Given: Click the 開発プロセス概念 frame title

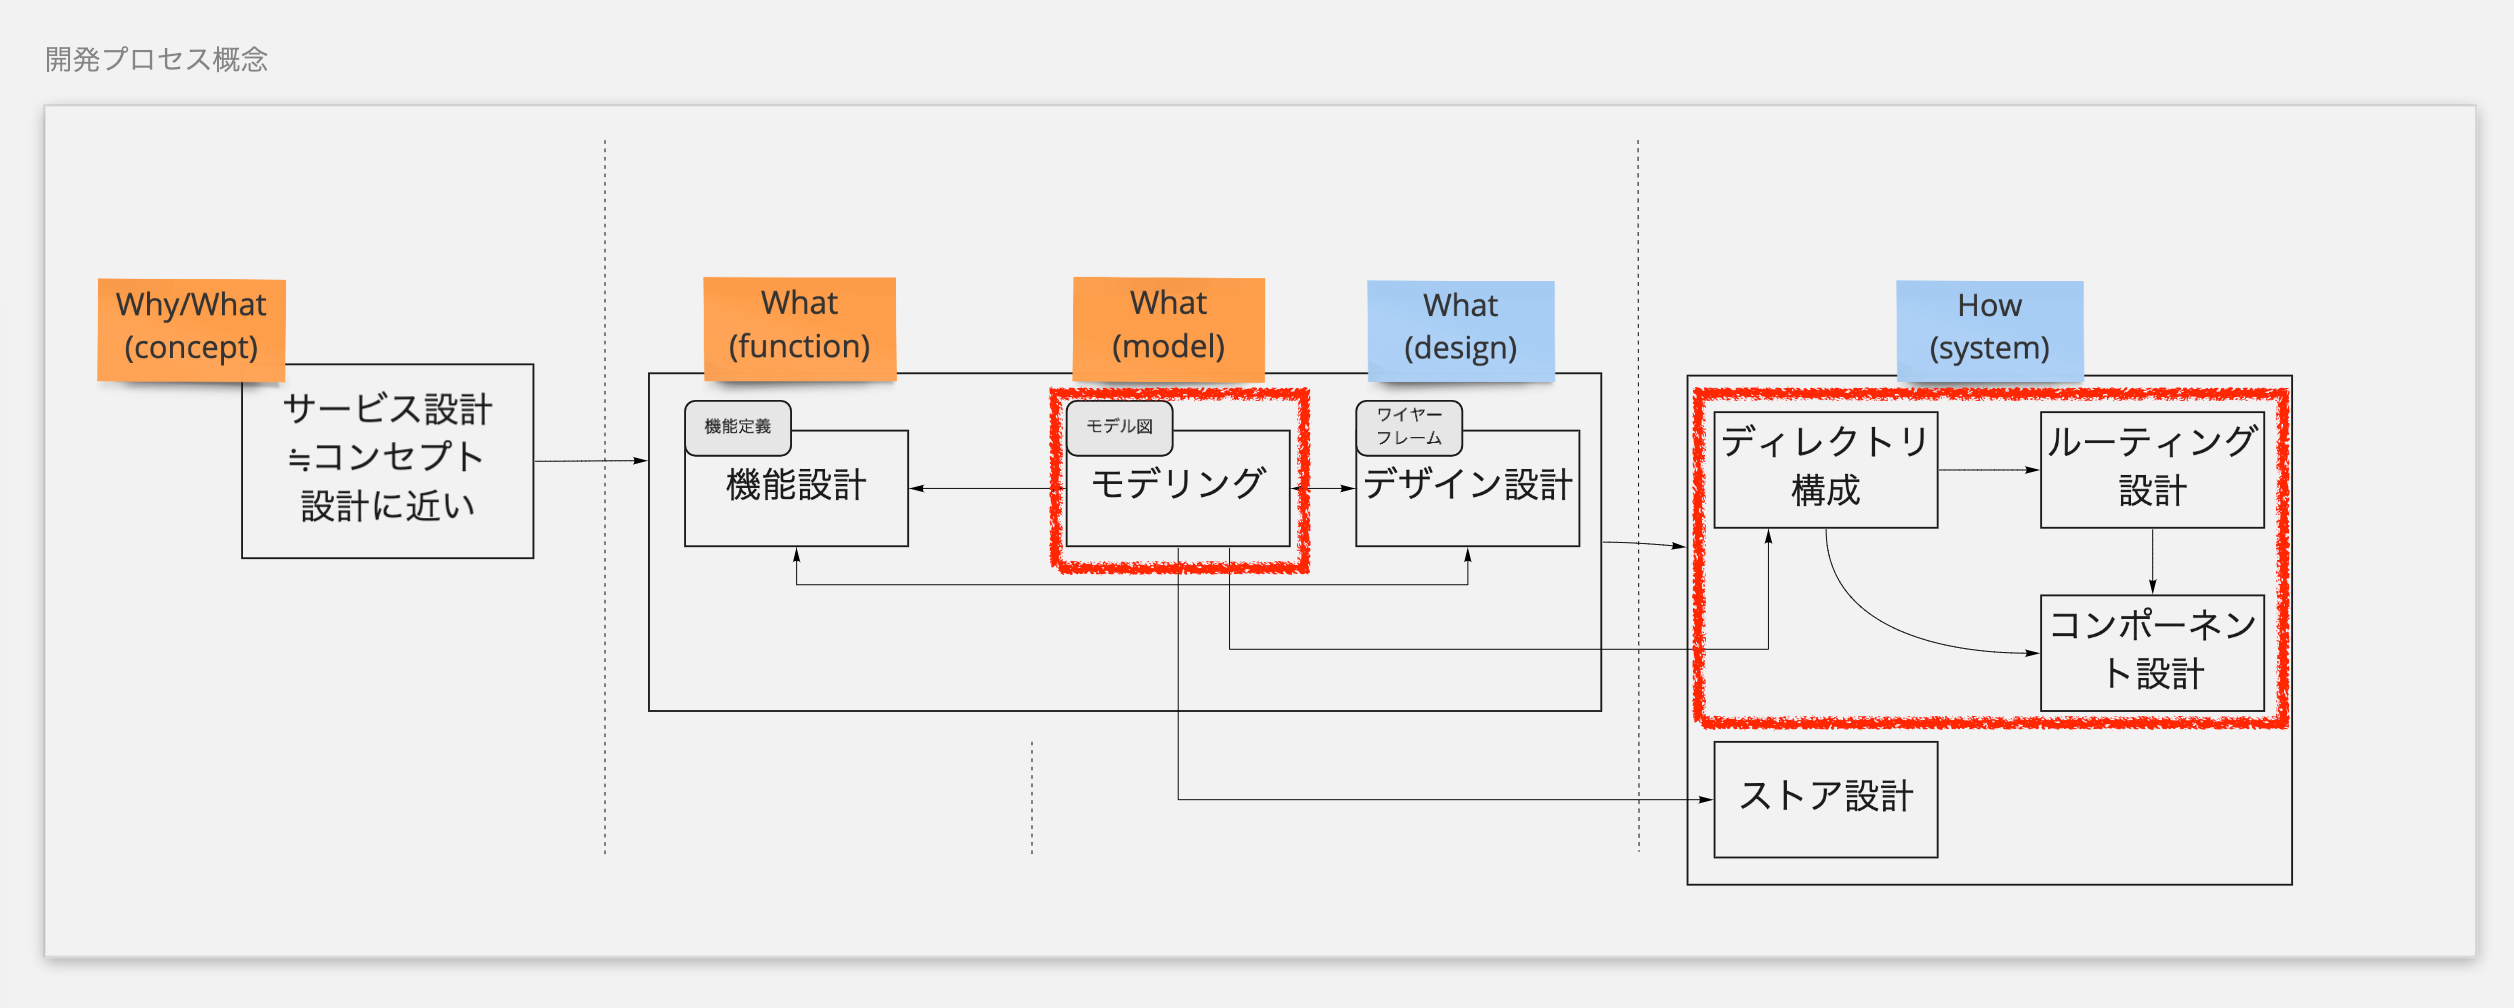Looking at the screenshot, I should (x=156, y=60).
